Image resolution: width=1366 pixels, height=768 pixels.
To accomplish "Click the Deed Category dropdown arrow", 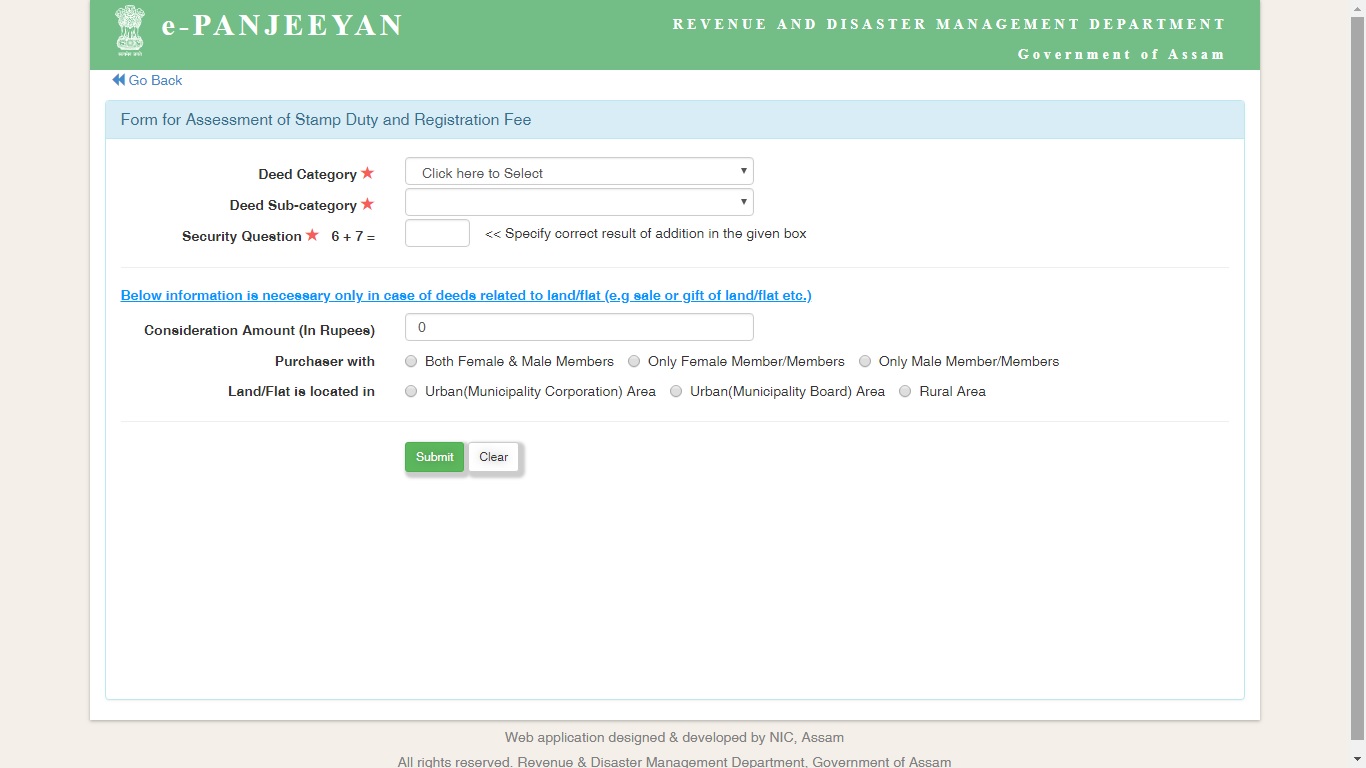I will pos(743,172).
